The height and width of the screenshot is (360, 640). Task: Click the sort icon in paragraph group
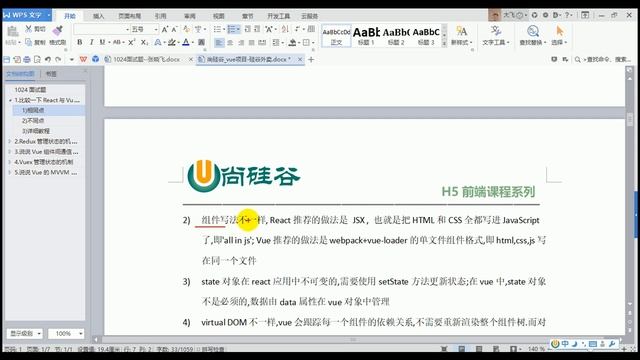pyautogui.click(x=285, y=29)
